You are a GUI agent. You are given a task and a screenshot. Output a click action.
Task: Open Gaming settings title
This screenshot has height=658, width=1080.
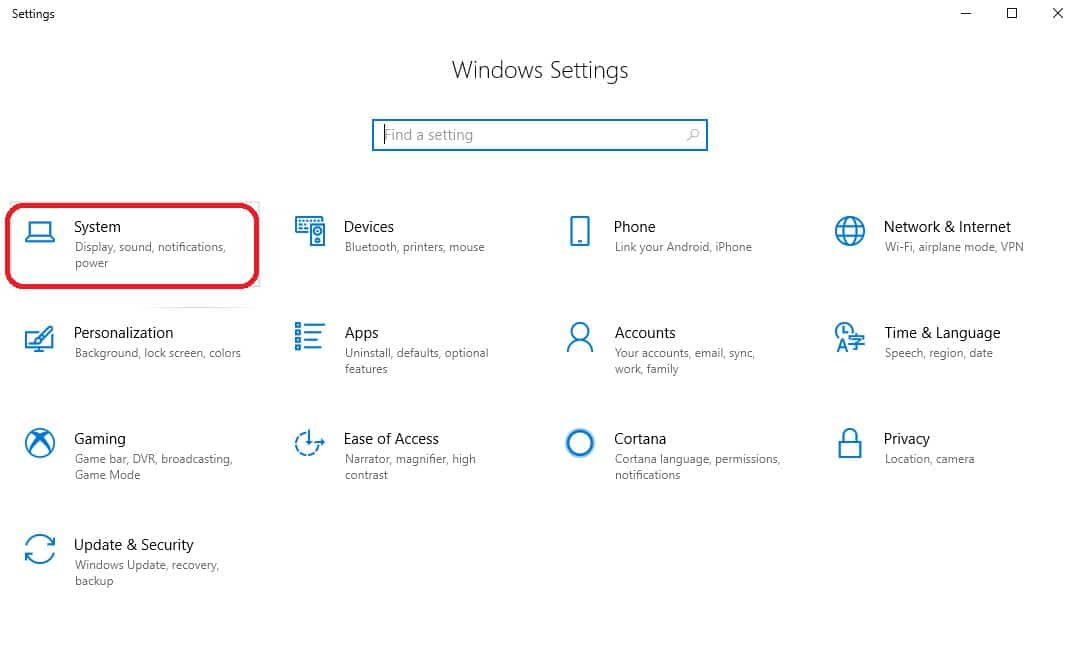100,439
